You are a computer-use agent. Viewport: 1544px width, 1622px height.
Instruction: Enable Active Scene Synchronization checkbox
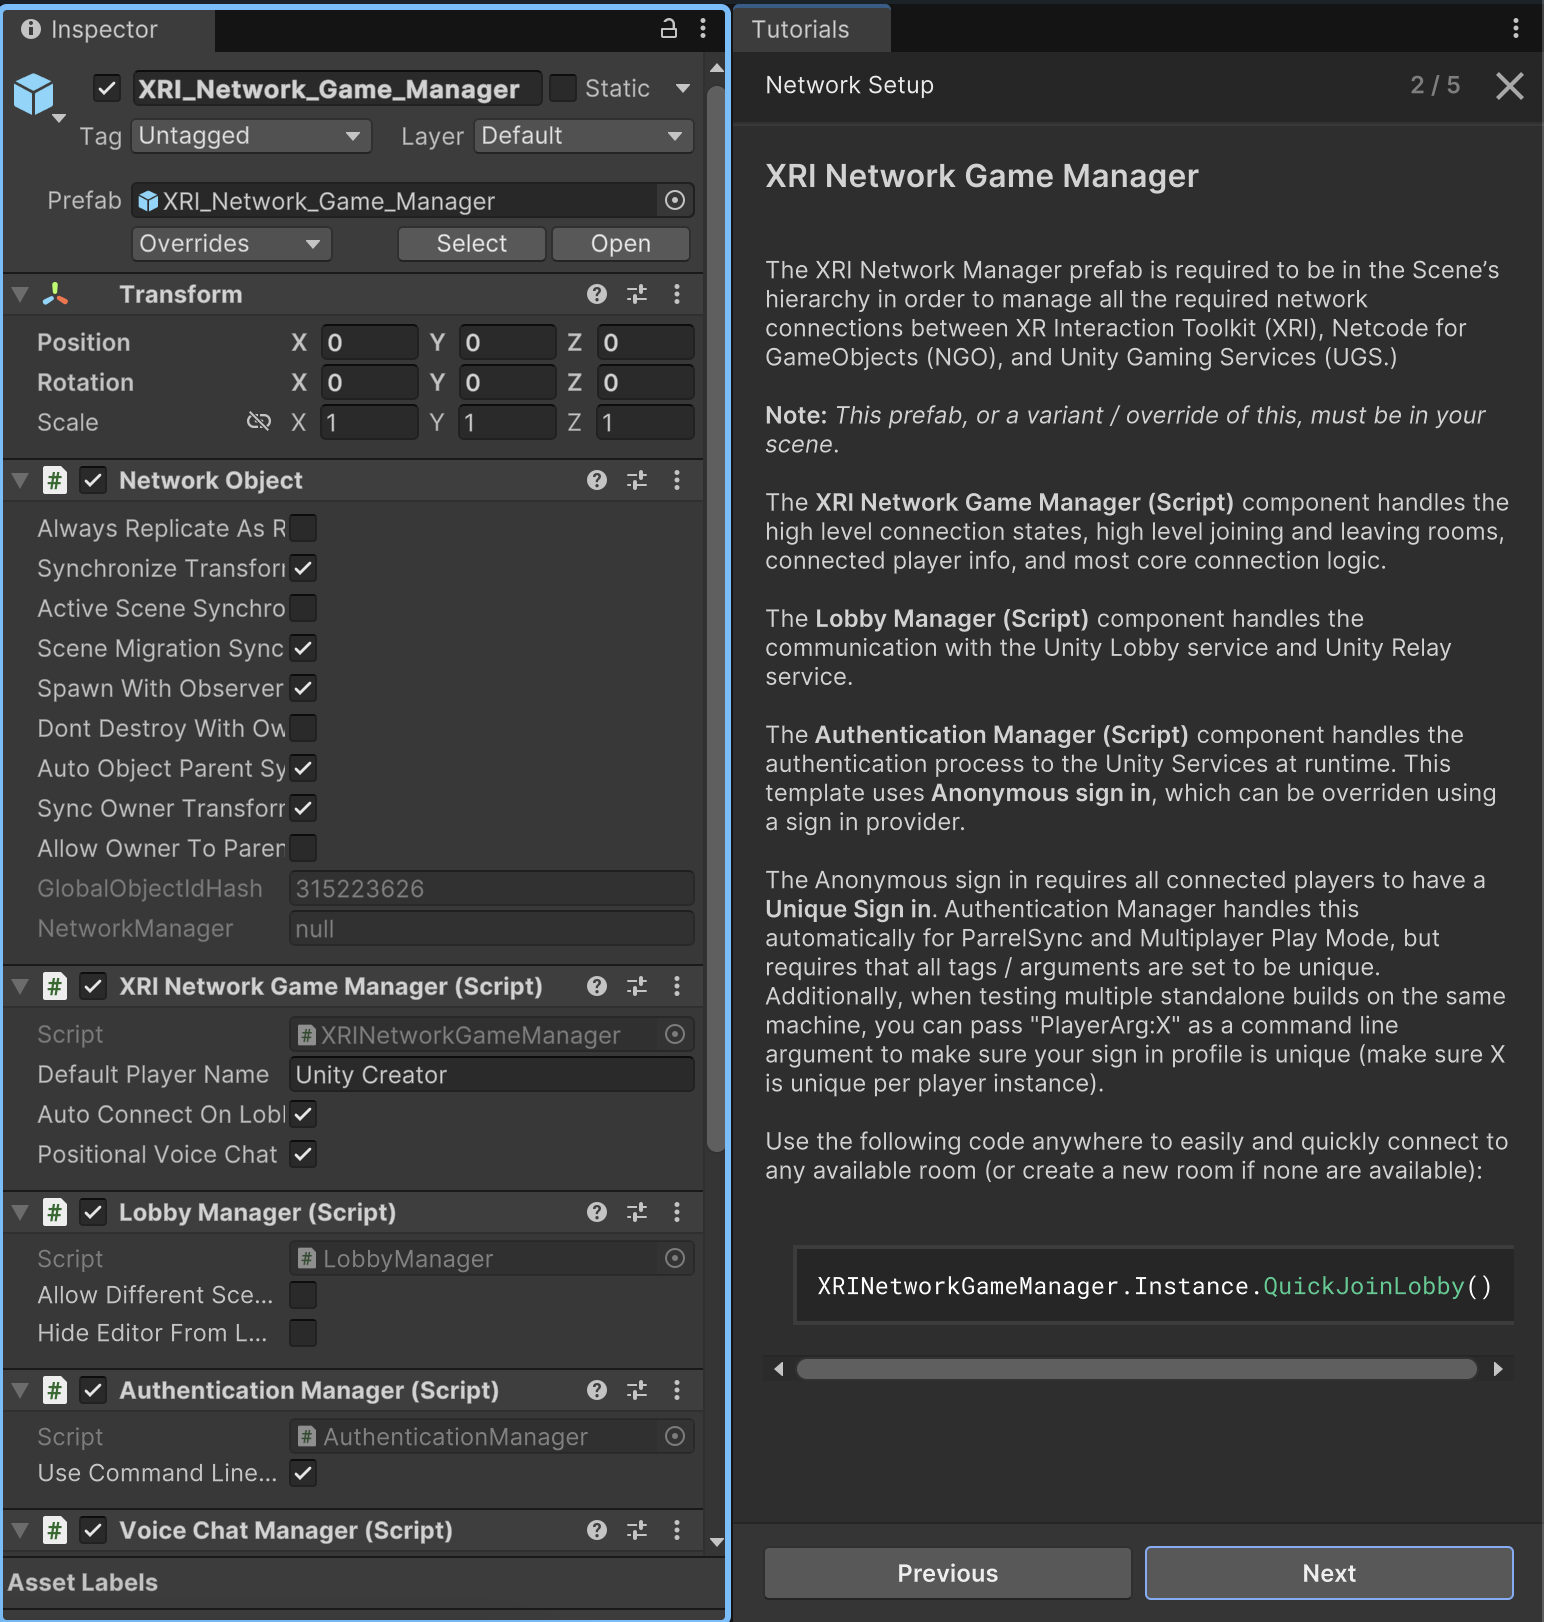(x=303, y=608)
